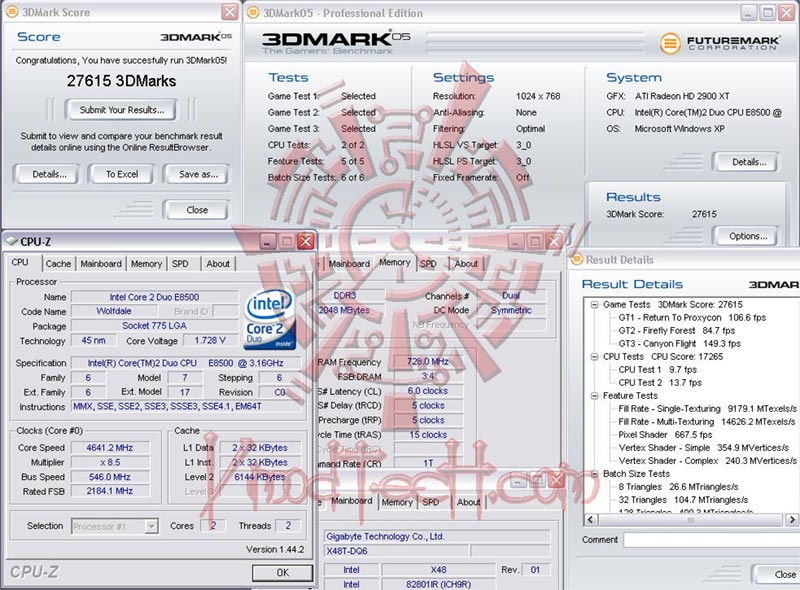The image size is (800, 590).
Task: Select CPU Test 2 13.7 fps row
Action: 660,383
